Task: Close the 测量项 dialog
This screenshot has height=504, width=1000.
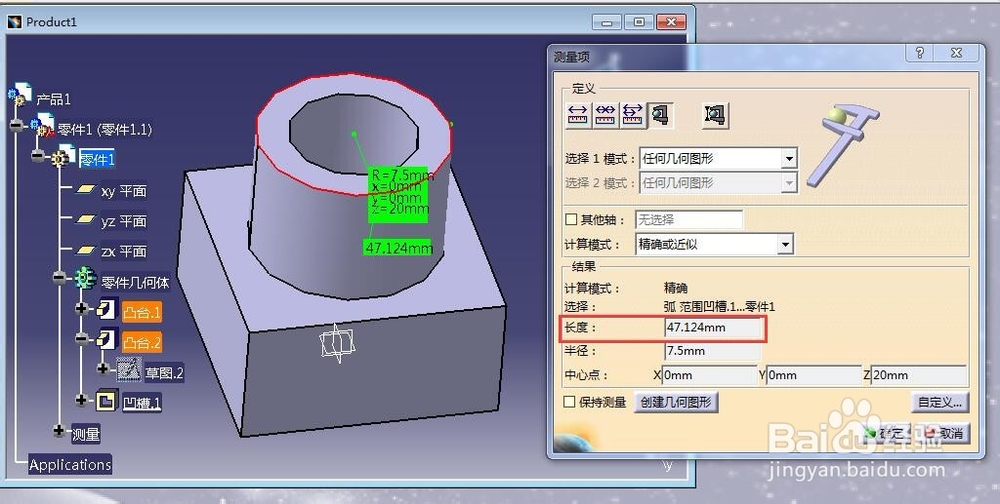Action: 956,54
